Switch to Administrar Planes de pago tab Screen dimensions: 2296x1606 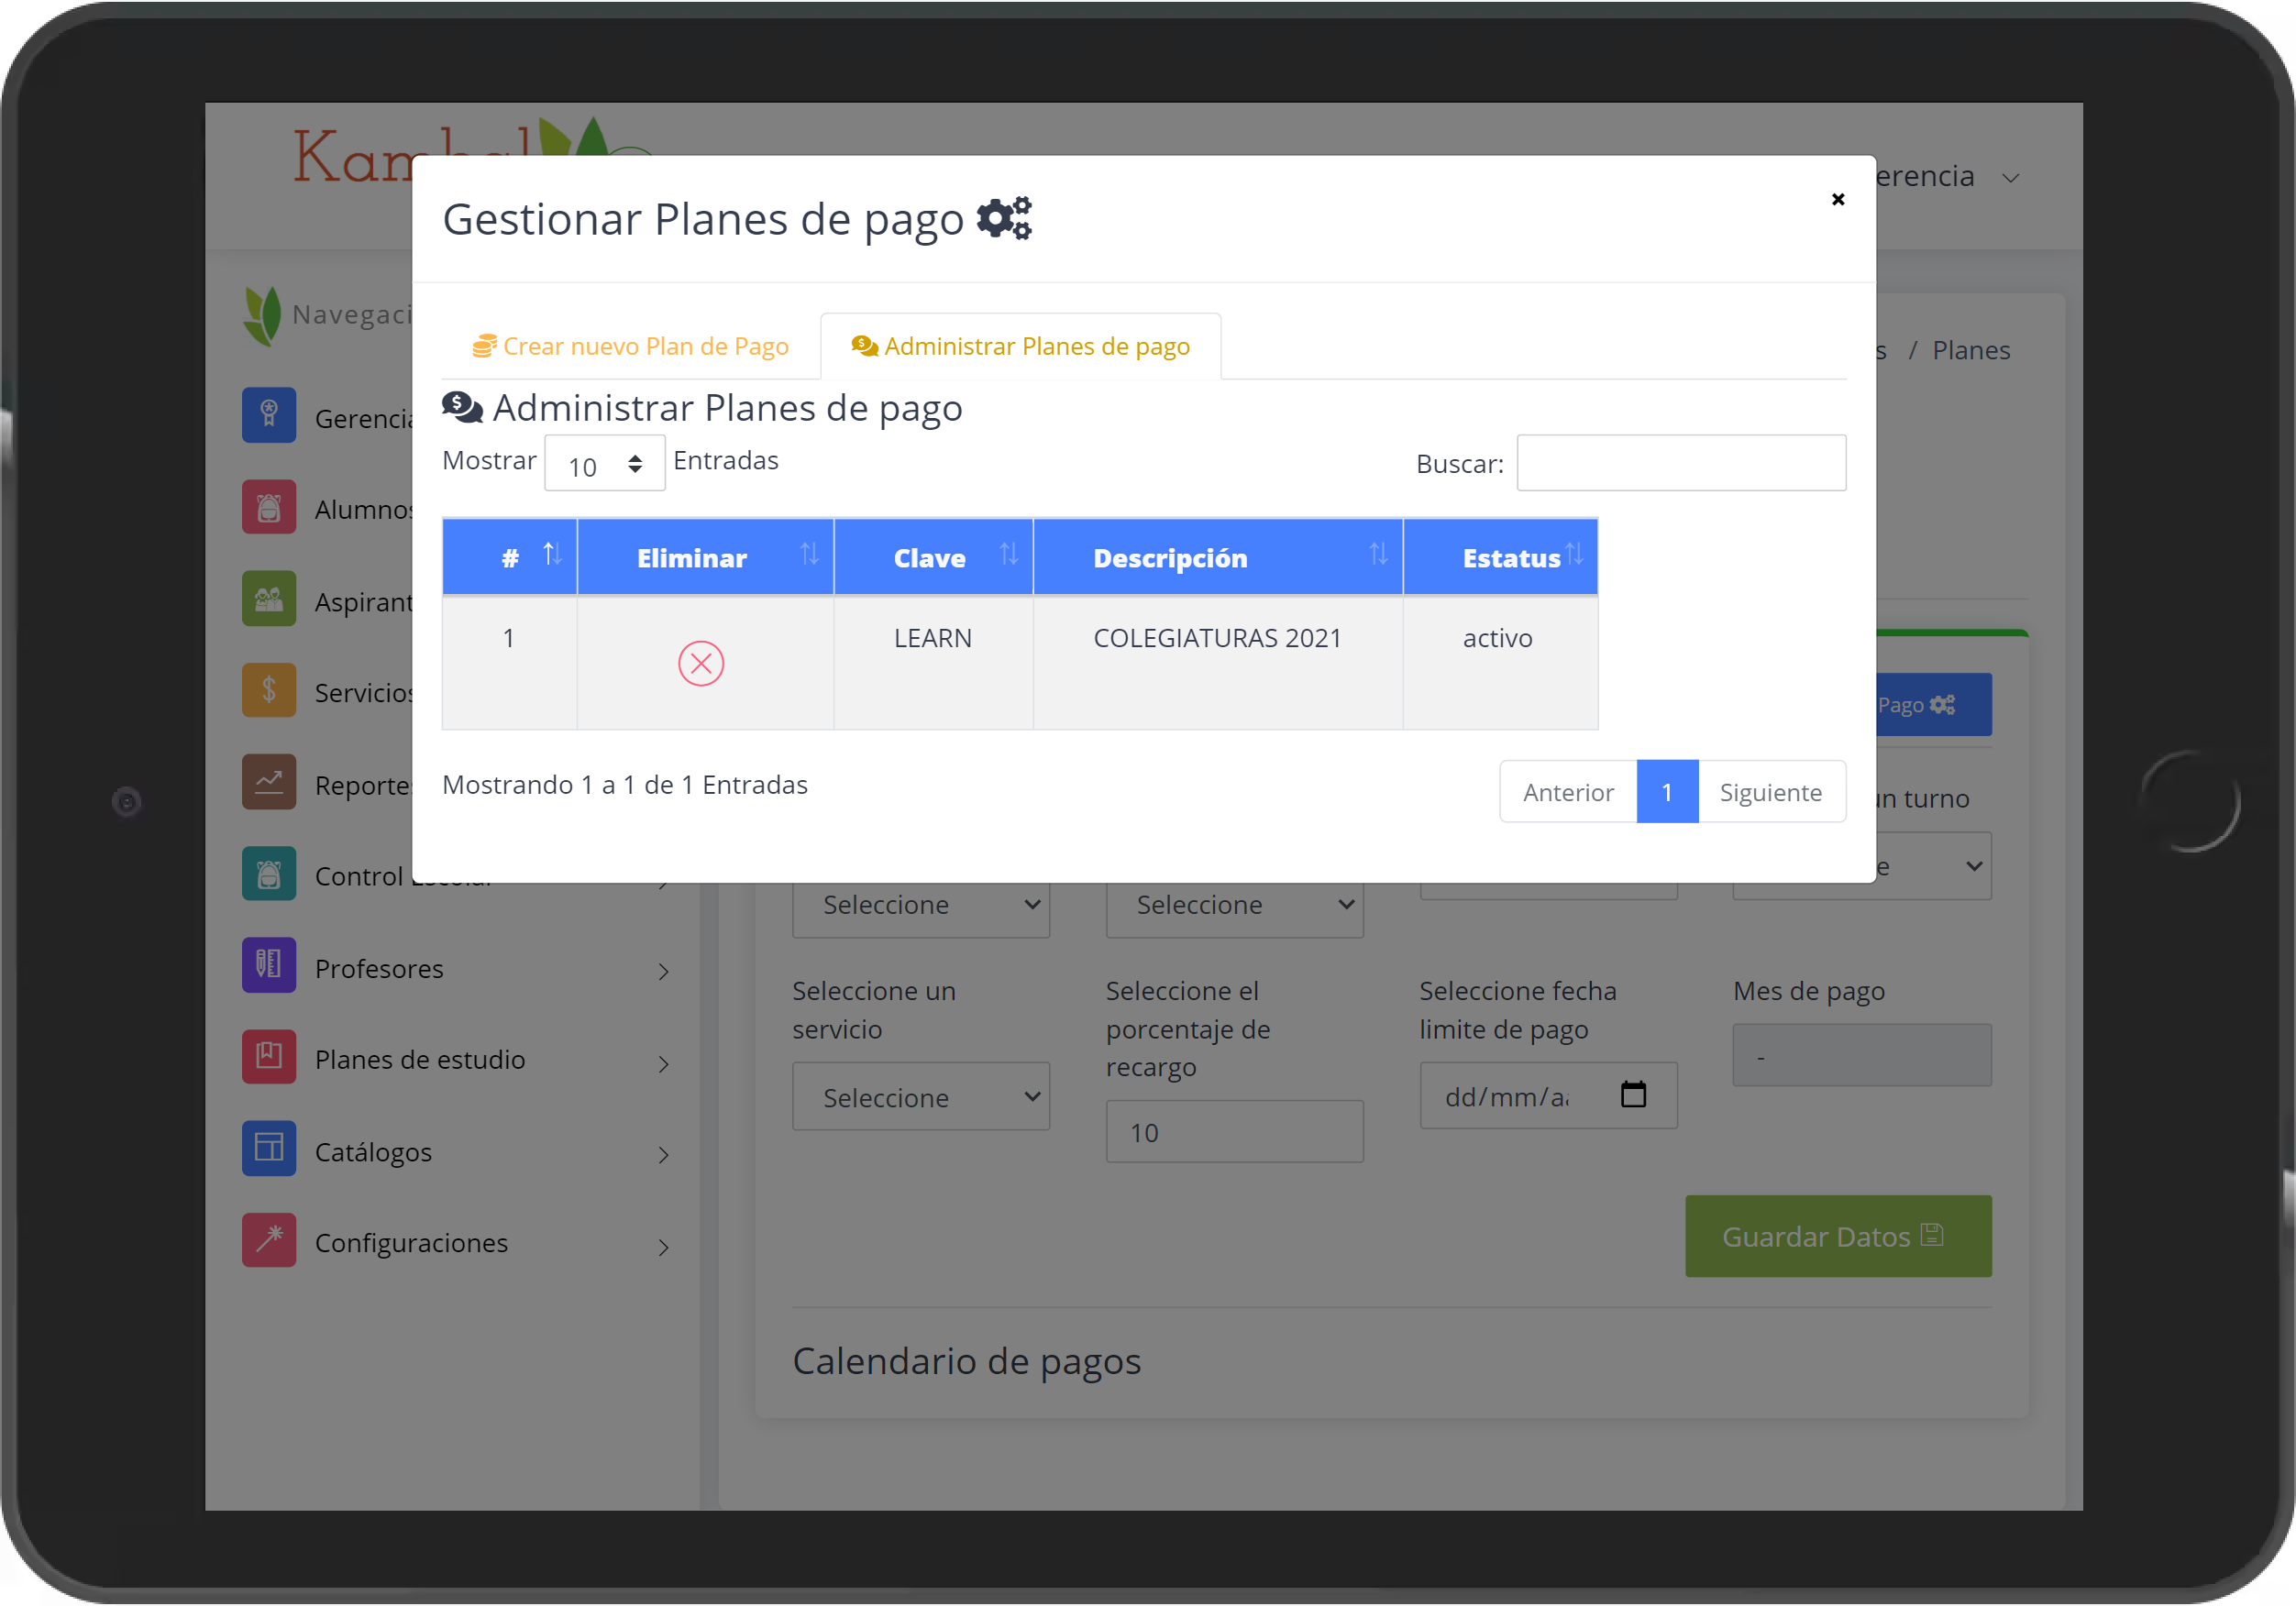(x=1021, y=346)
